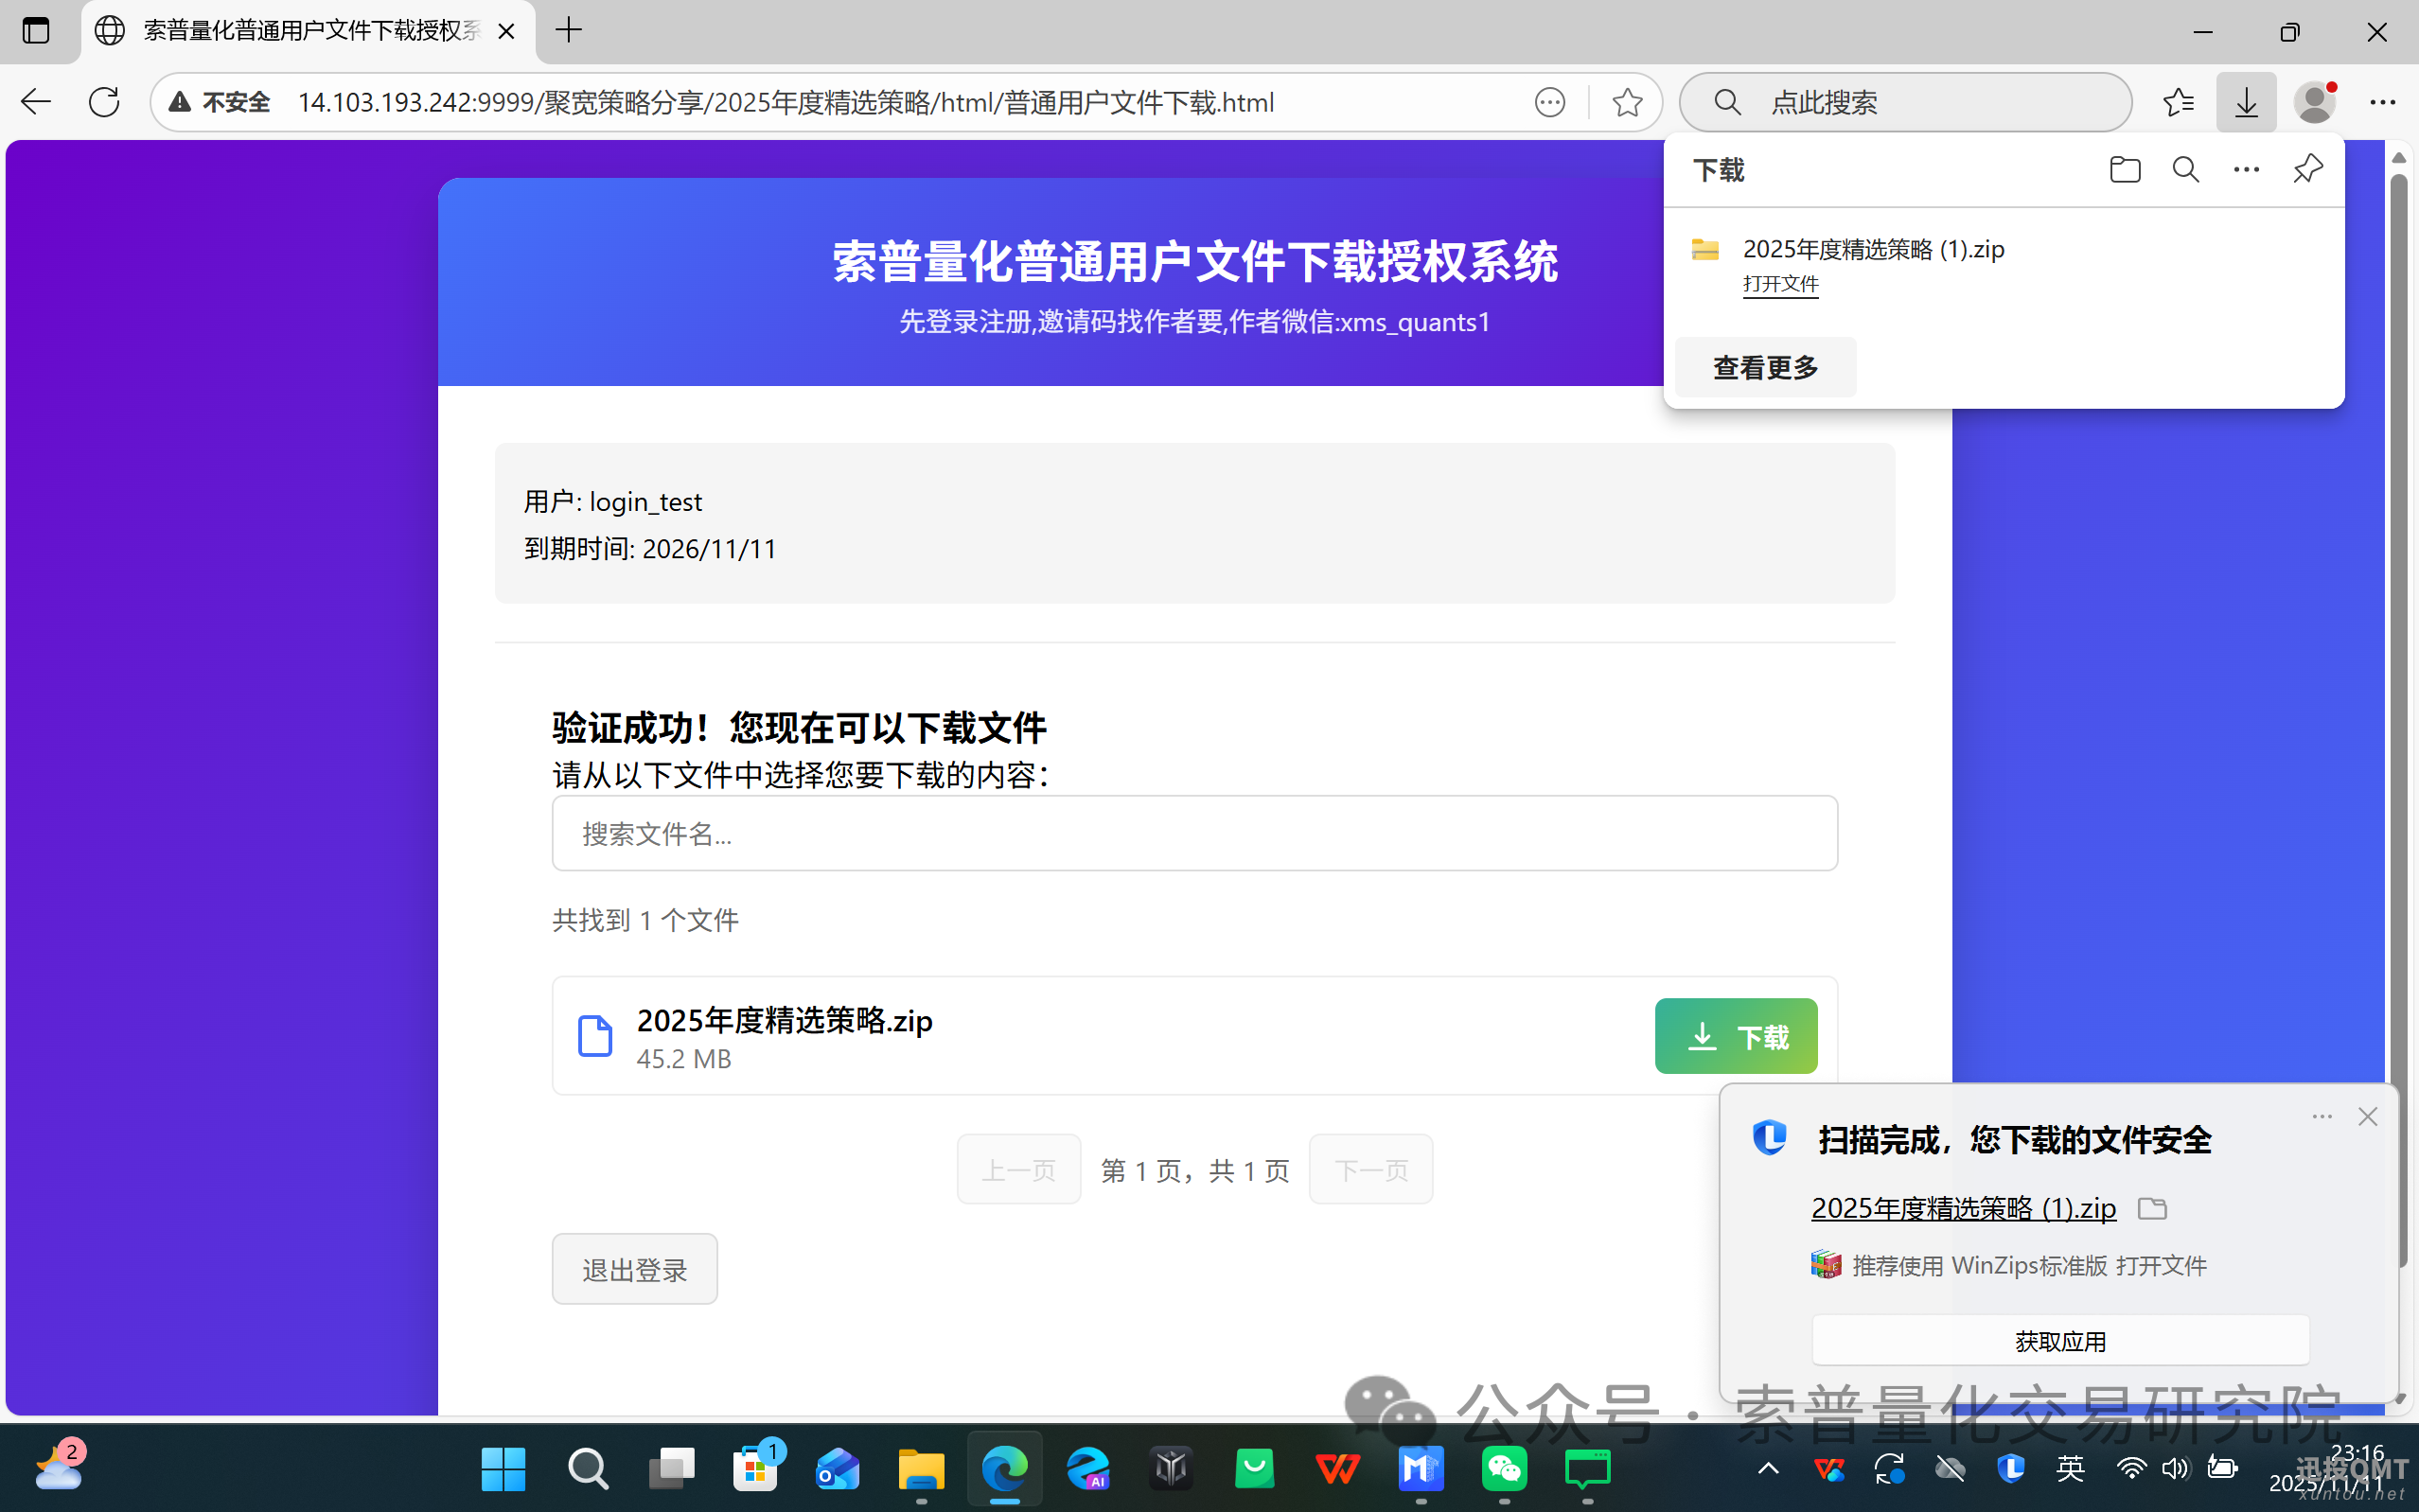The width and height of the screenshot is (2419, 1512).
Task: Click green 下载 button for zip
Action: (1735, 1036)
